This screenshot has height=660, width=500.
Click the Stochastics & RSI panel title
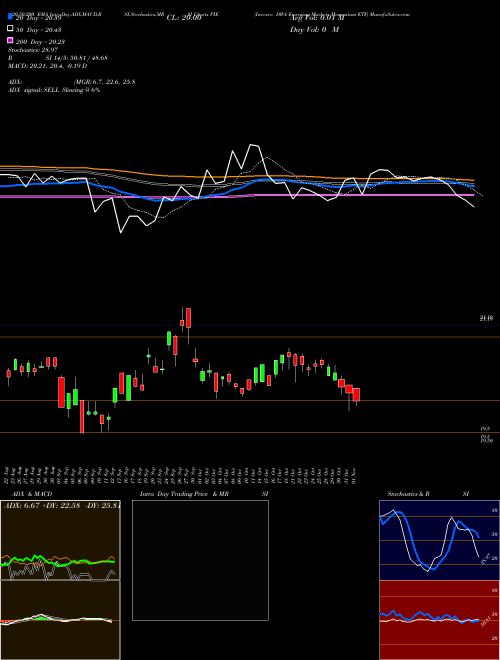click(428, 494)
